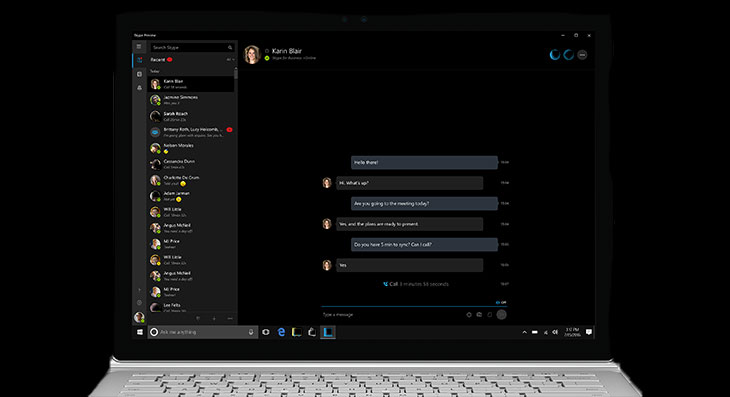Open the settings gear in sidebar
Image resolution: width=730 pixels, height=397 pixels.
pyautogui.click(x=139, y=303)
